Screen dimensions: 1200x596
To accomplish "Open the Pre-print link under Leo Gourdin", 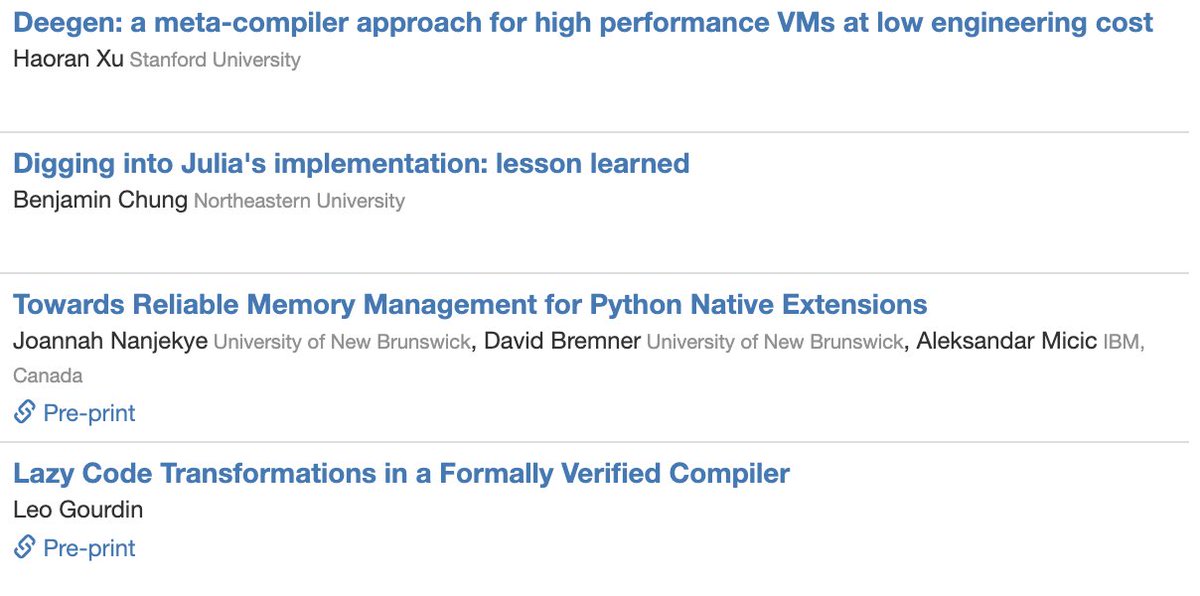I will 89,547.
